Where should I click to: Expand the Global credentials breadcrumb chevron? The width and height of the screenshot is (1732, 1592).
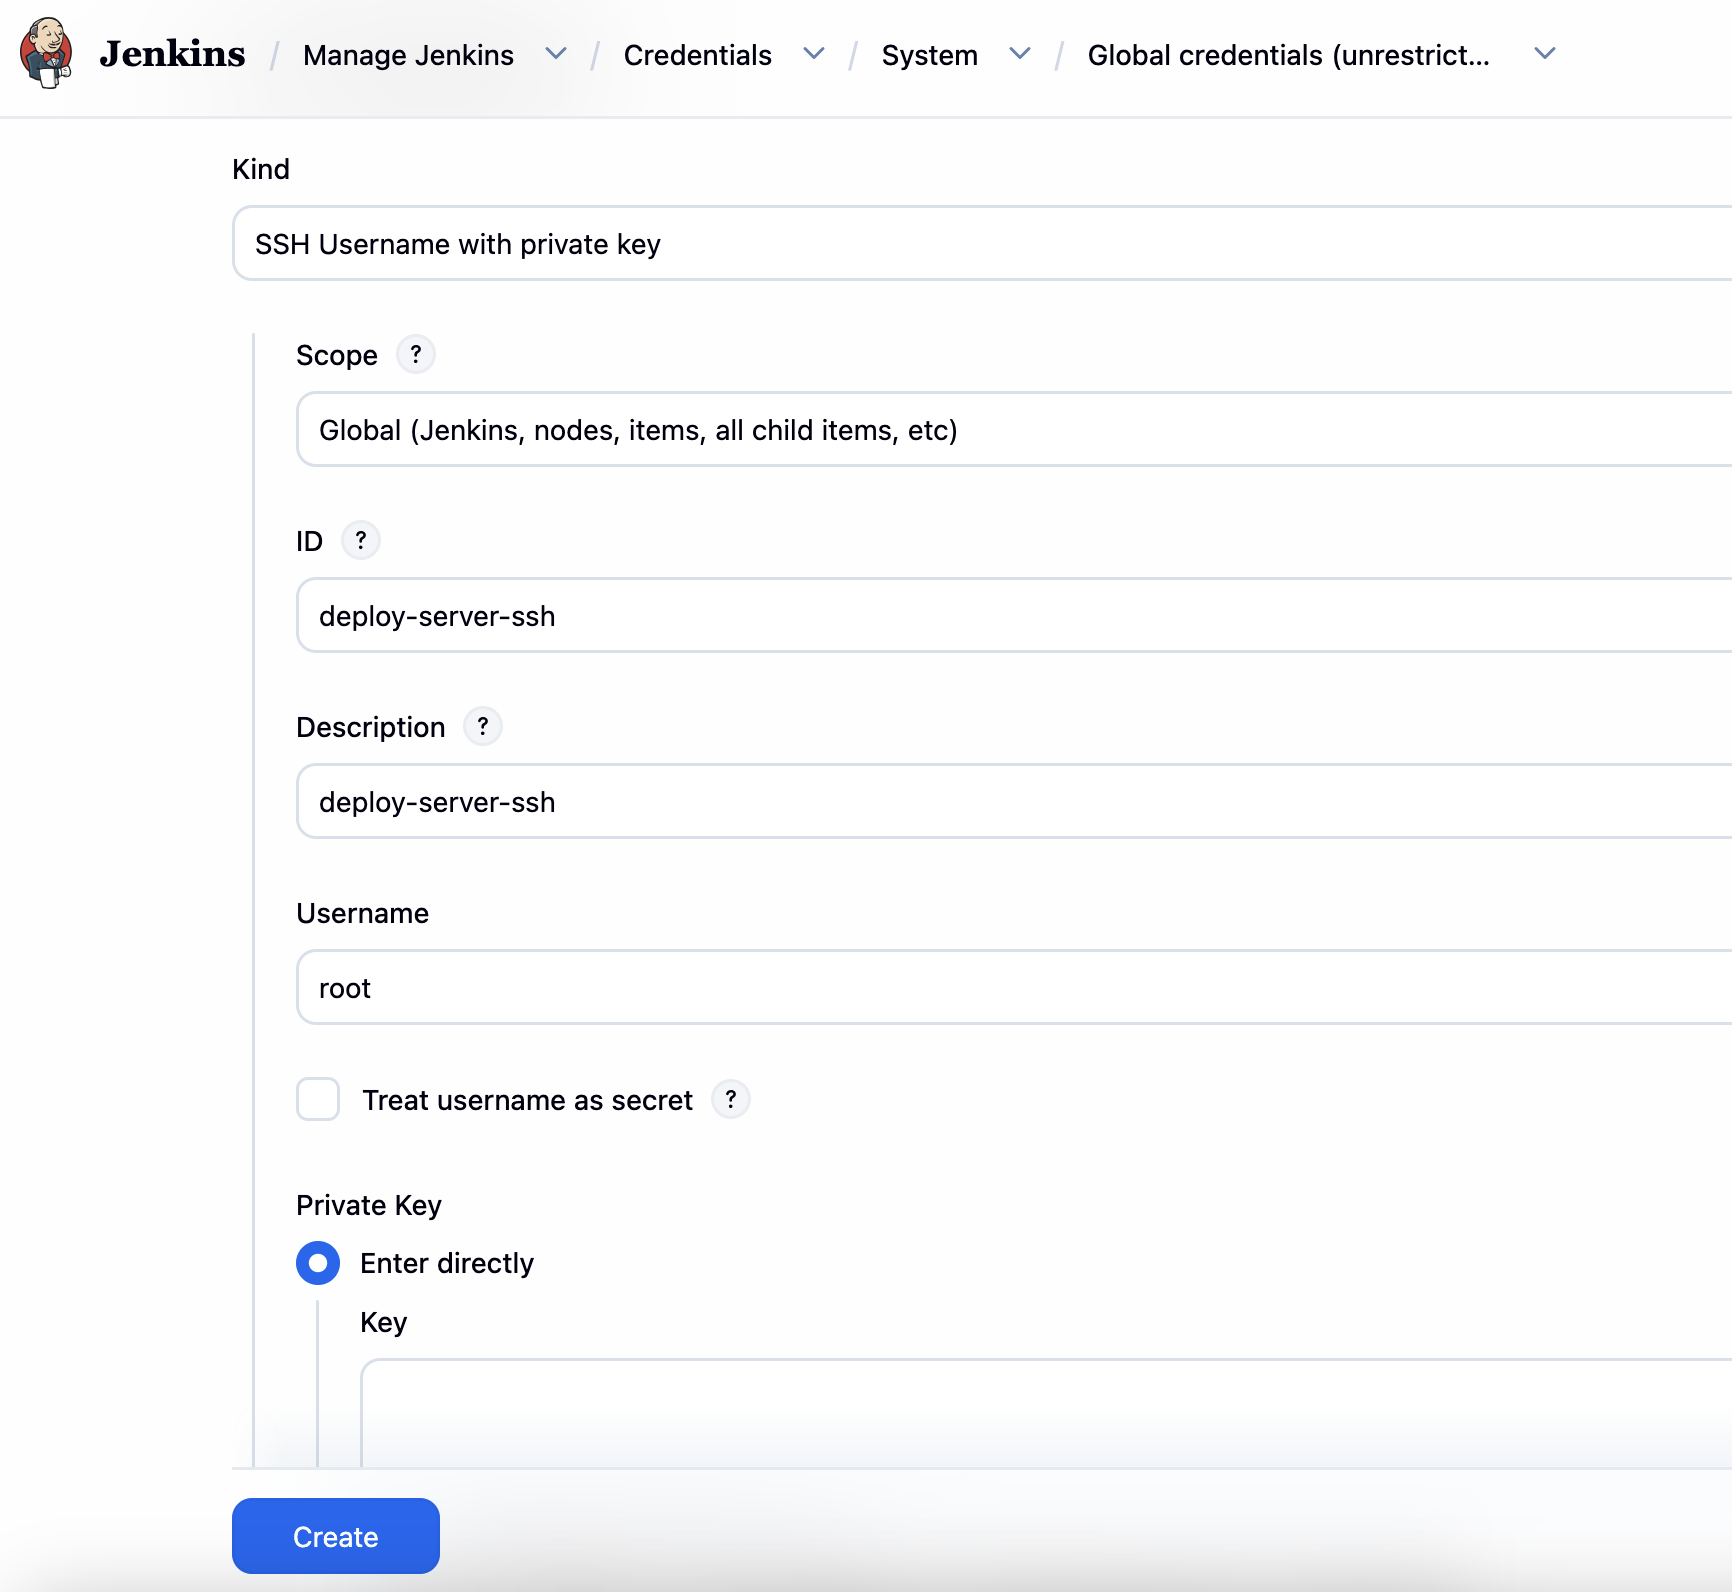click(x=1545, y=54)
